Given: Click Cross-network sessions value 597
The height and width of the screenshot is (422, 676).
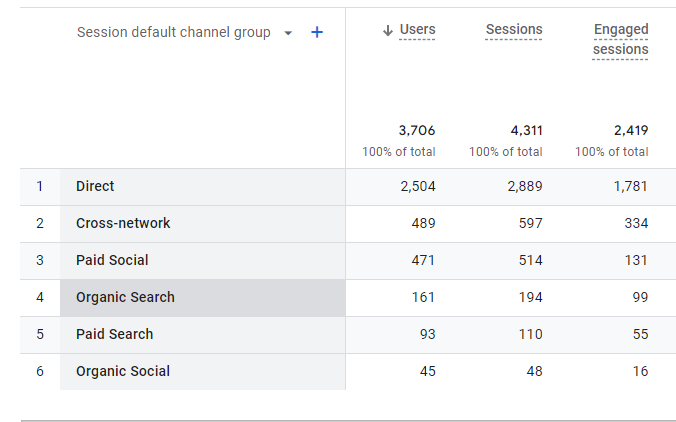Looking at the screenshot, I should click(531, 223).
